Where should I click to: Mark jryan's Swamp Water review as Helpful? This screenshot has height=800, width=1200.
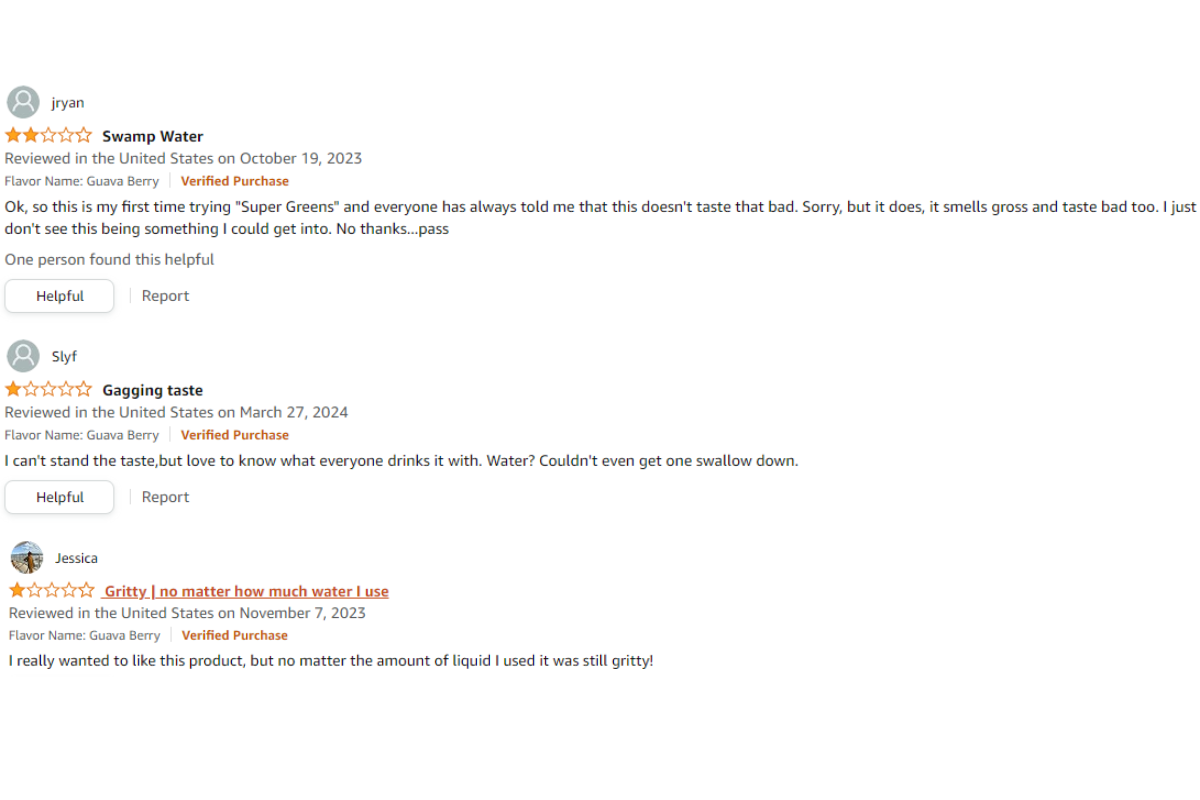click(60, 296)
